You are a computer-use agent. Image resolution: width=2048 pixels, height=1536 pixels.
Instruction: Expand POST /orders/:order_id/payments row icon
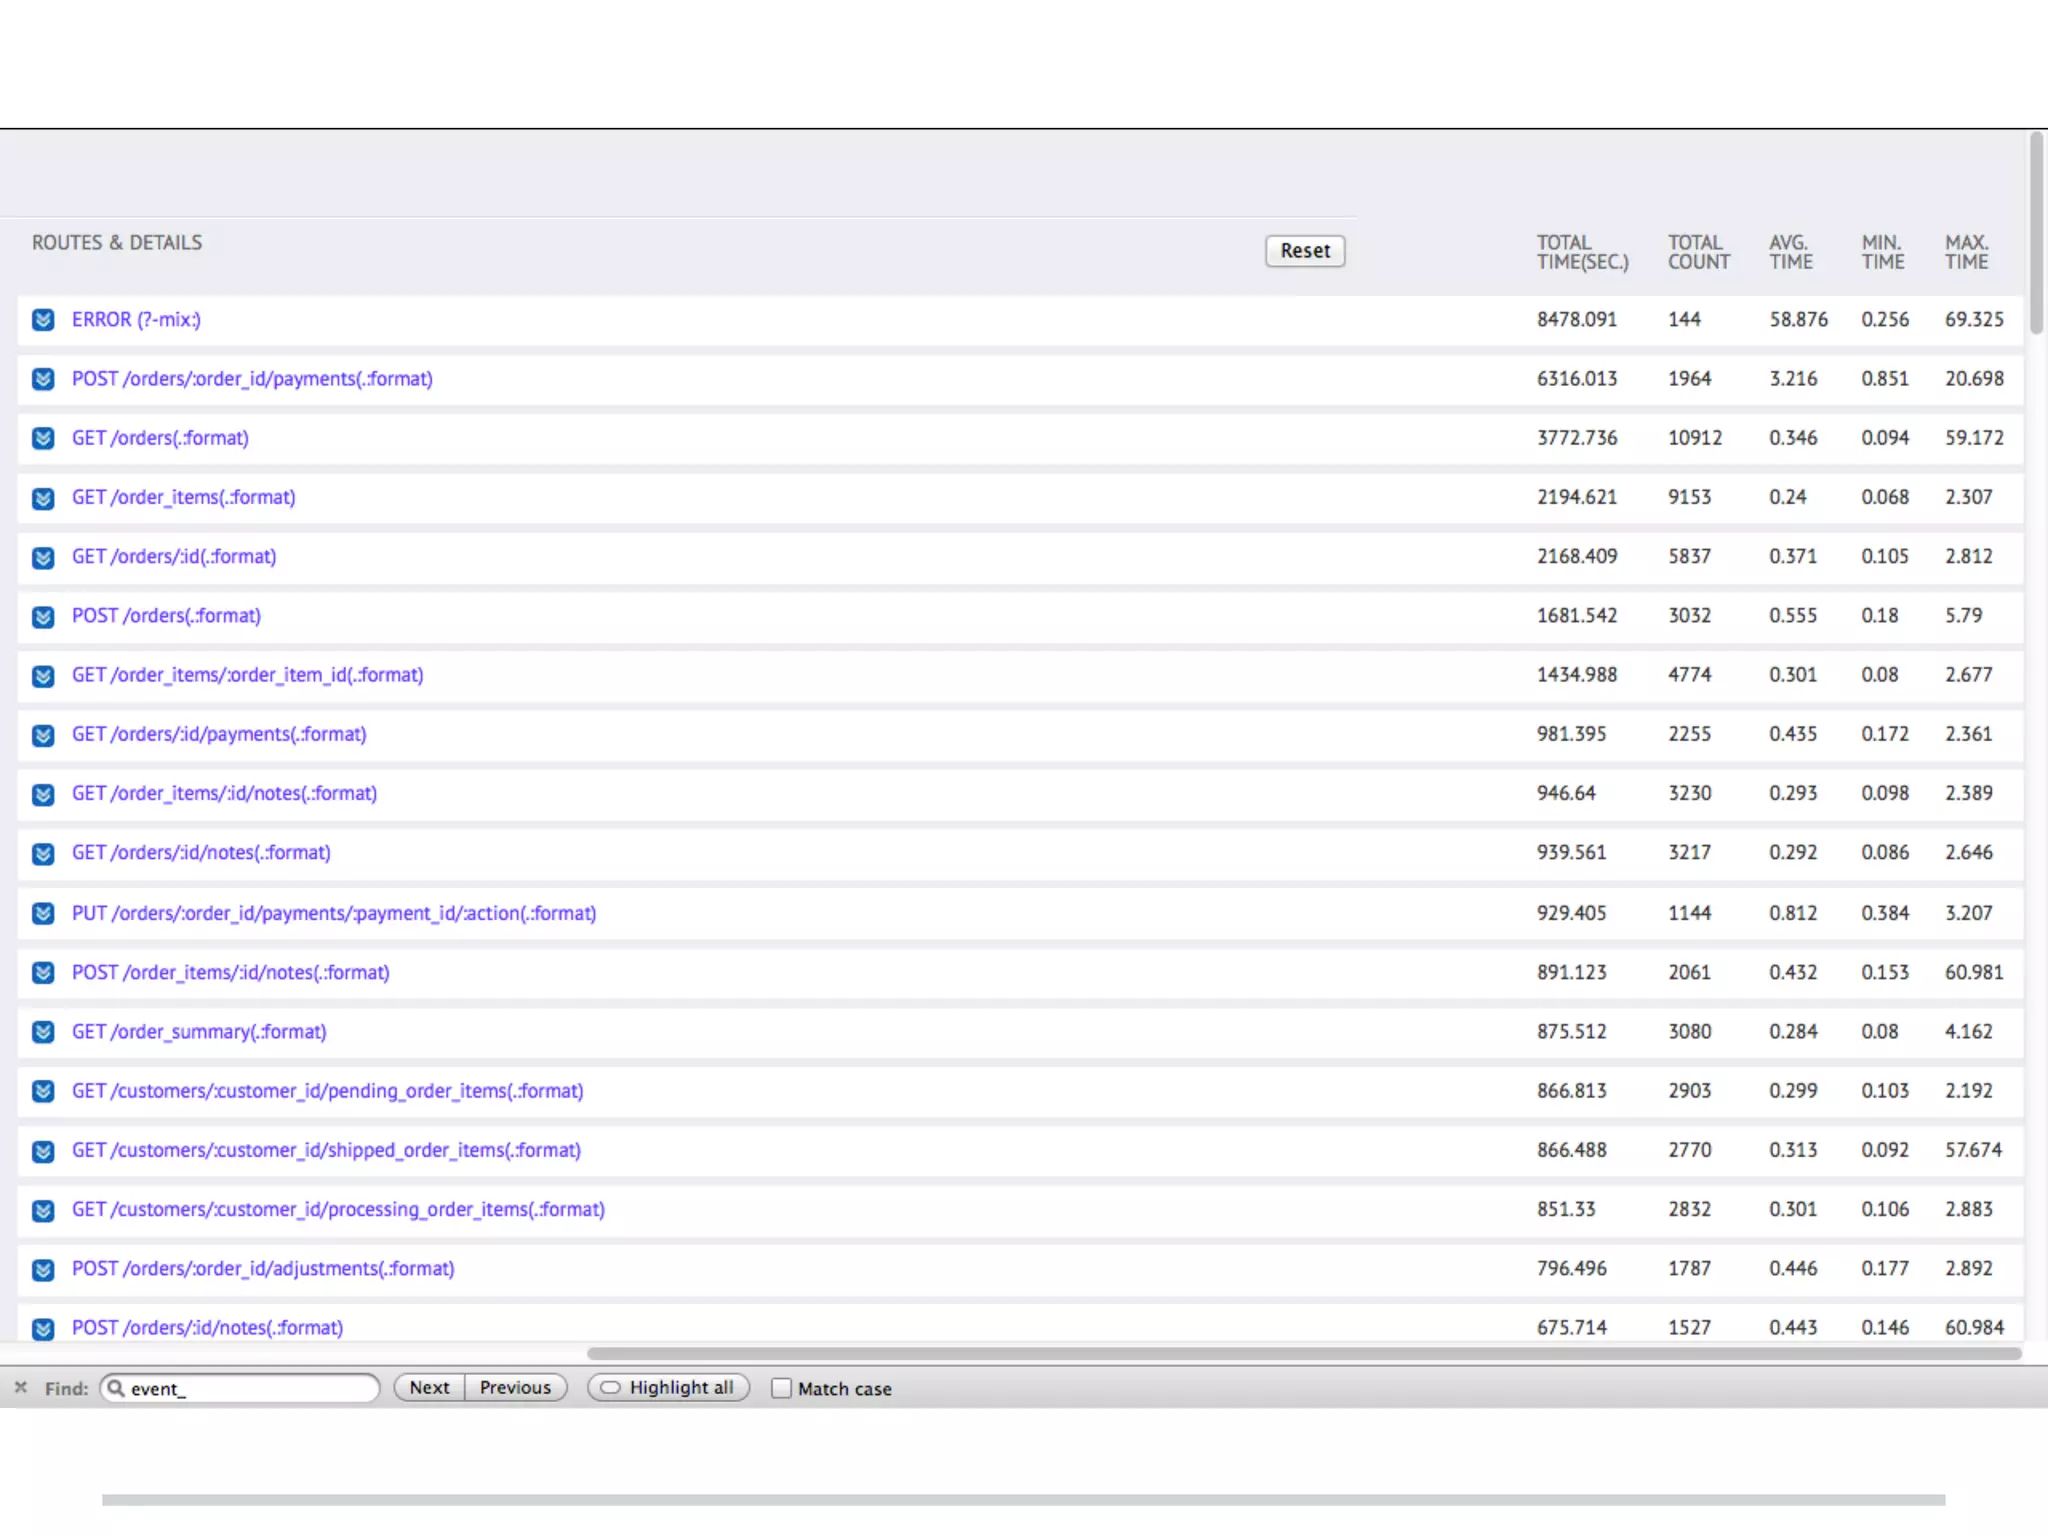click(x=43, y=379)
